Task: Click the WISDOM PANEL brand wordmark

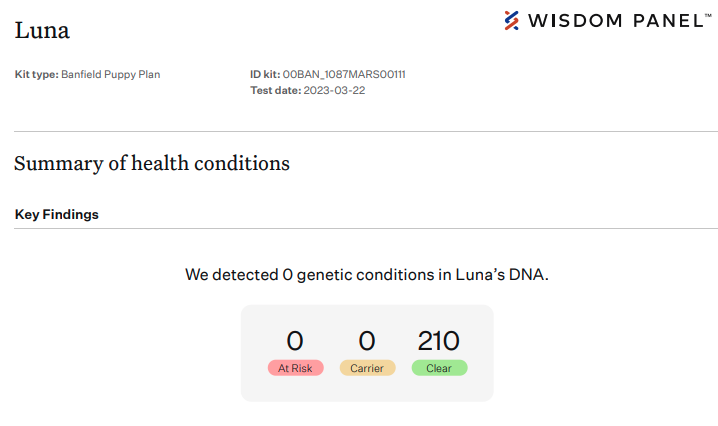Action: [x=616, y=21]
